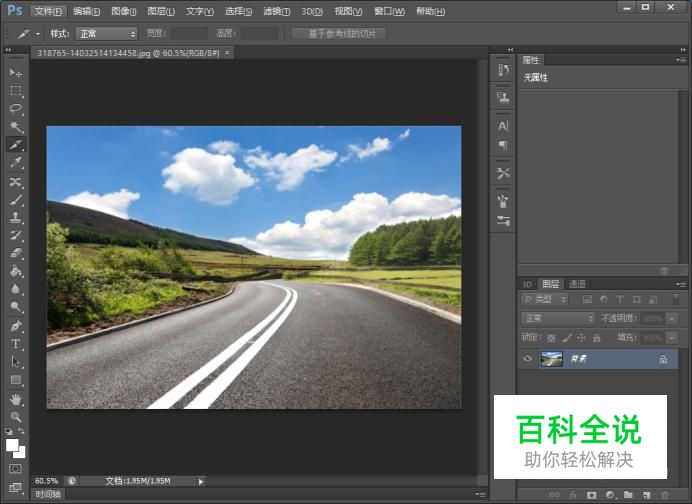The height and width of the screenshot is (504, 692).
Task: Select the Hand tool
Action: [16, 399]
